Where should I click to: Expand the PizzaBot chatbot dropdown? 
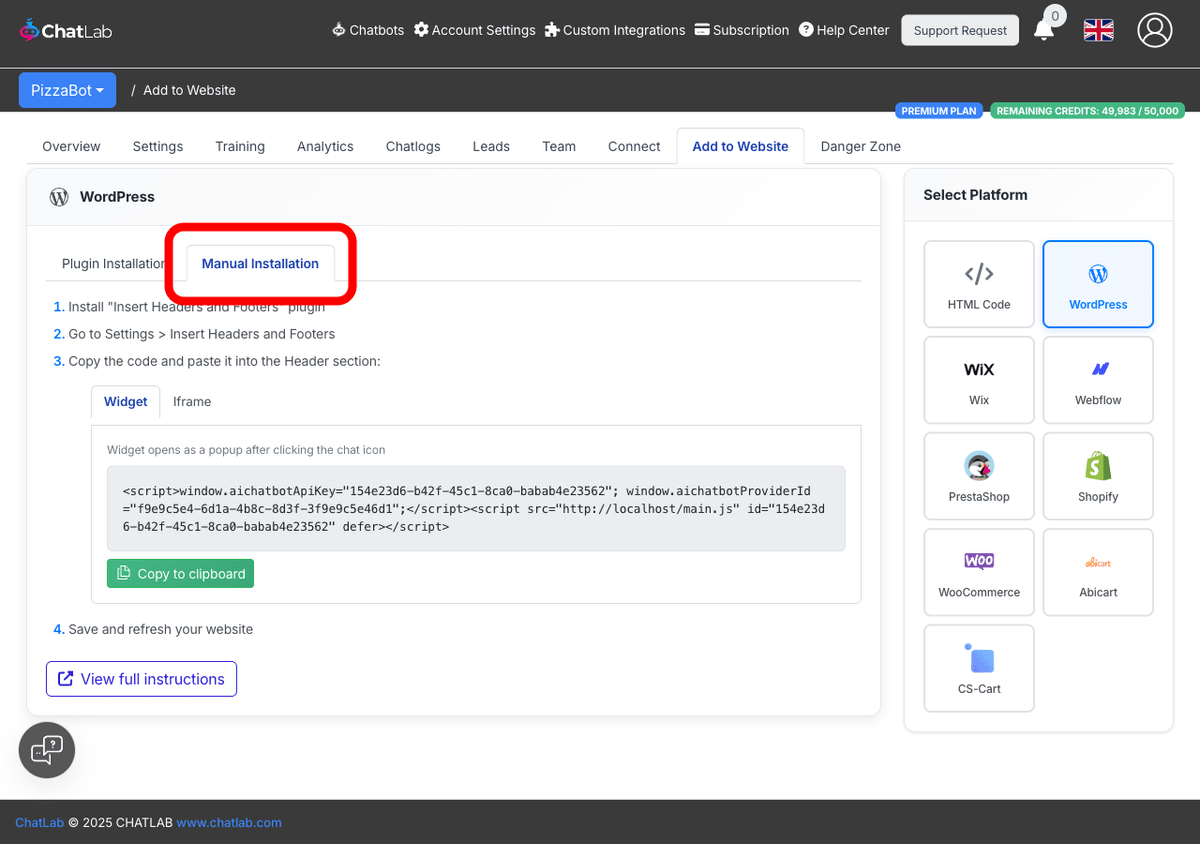[67, 90]
